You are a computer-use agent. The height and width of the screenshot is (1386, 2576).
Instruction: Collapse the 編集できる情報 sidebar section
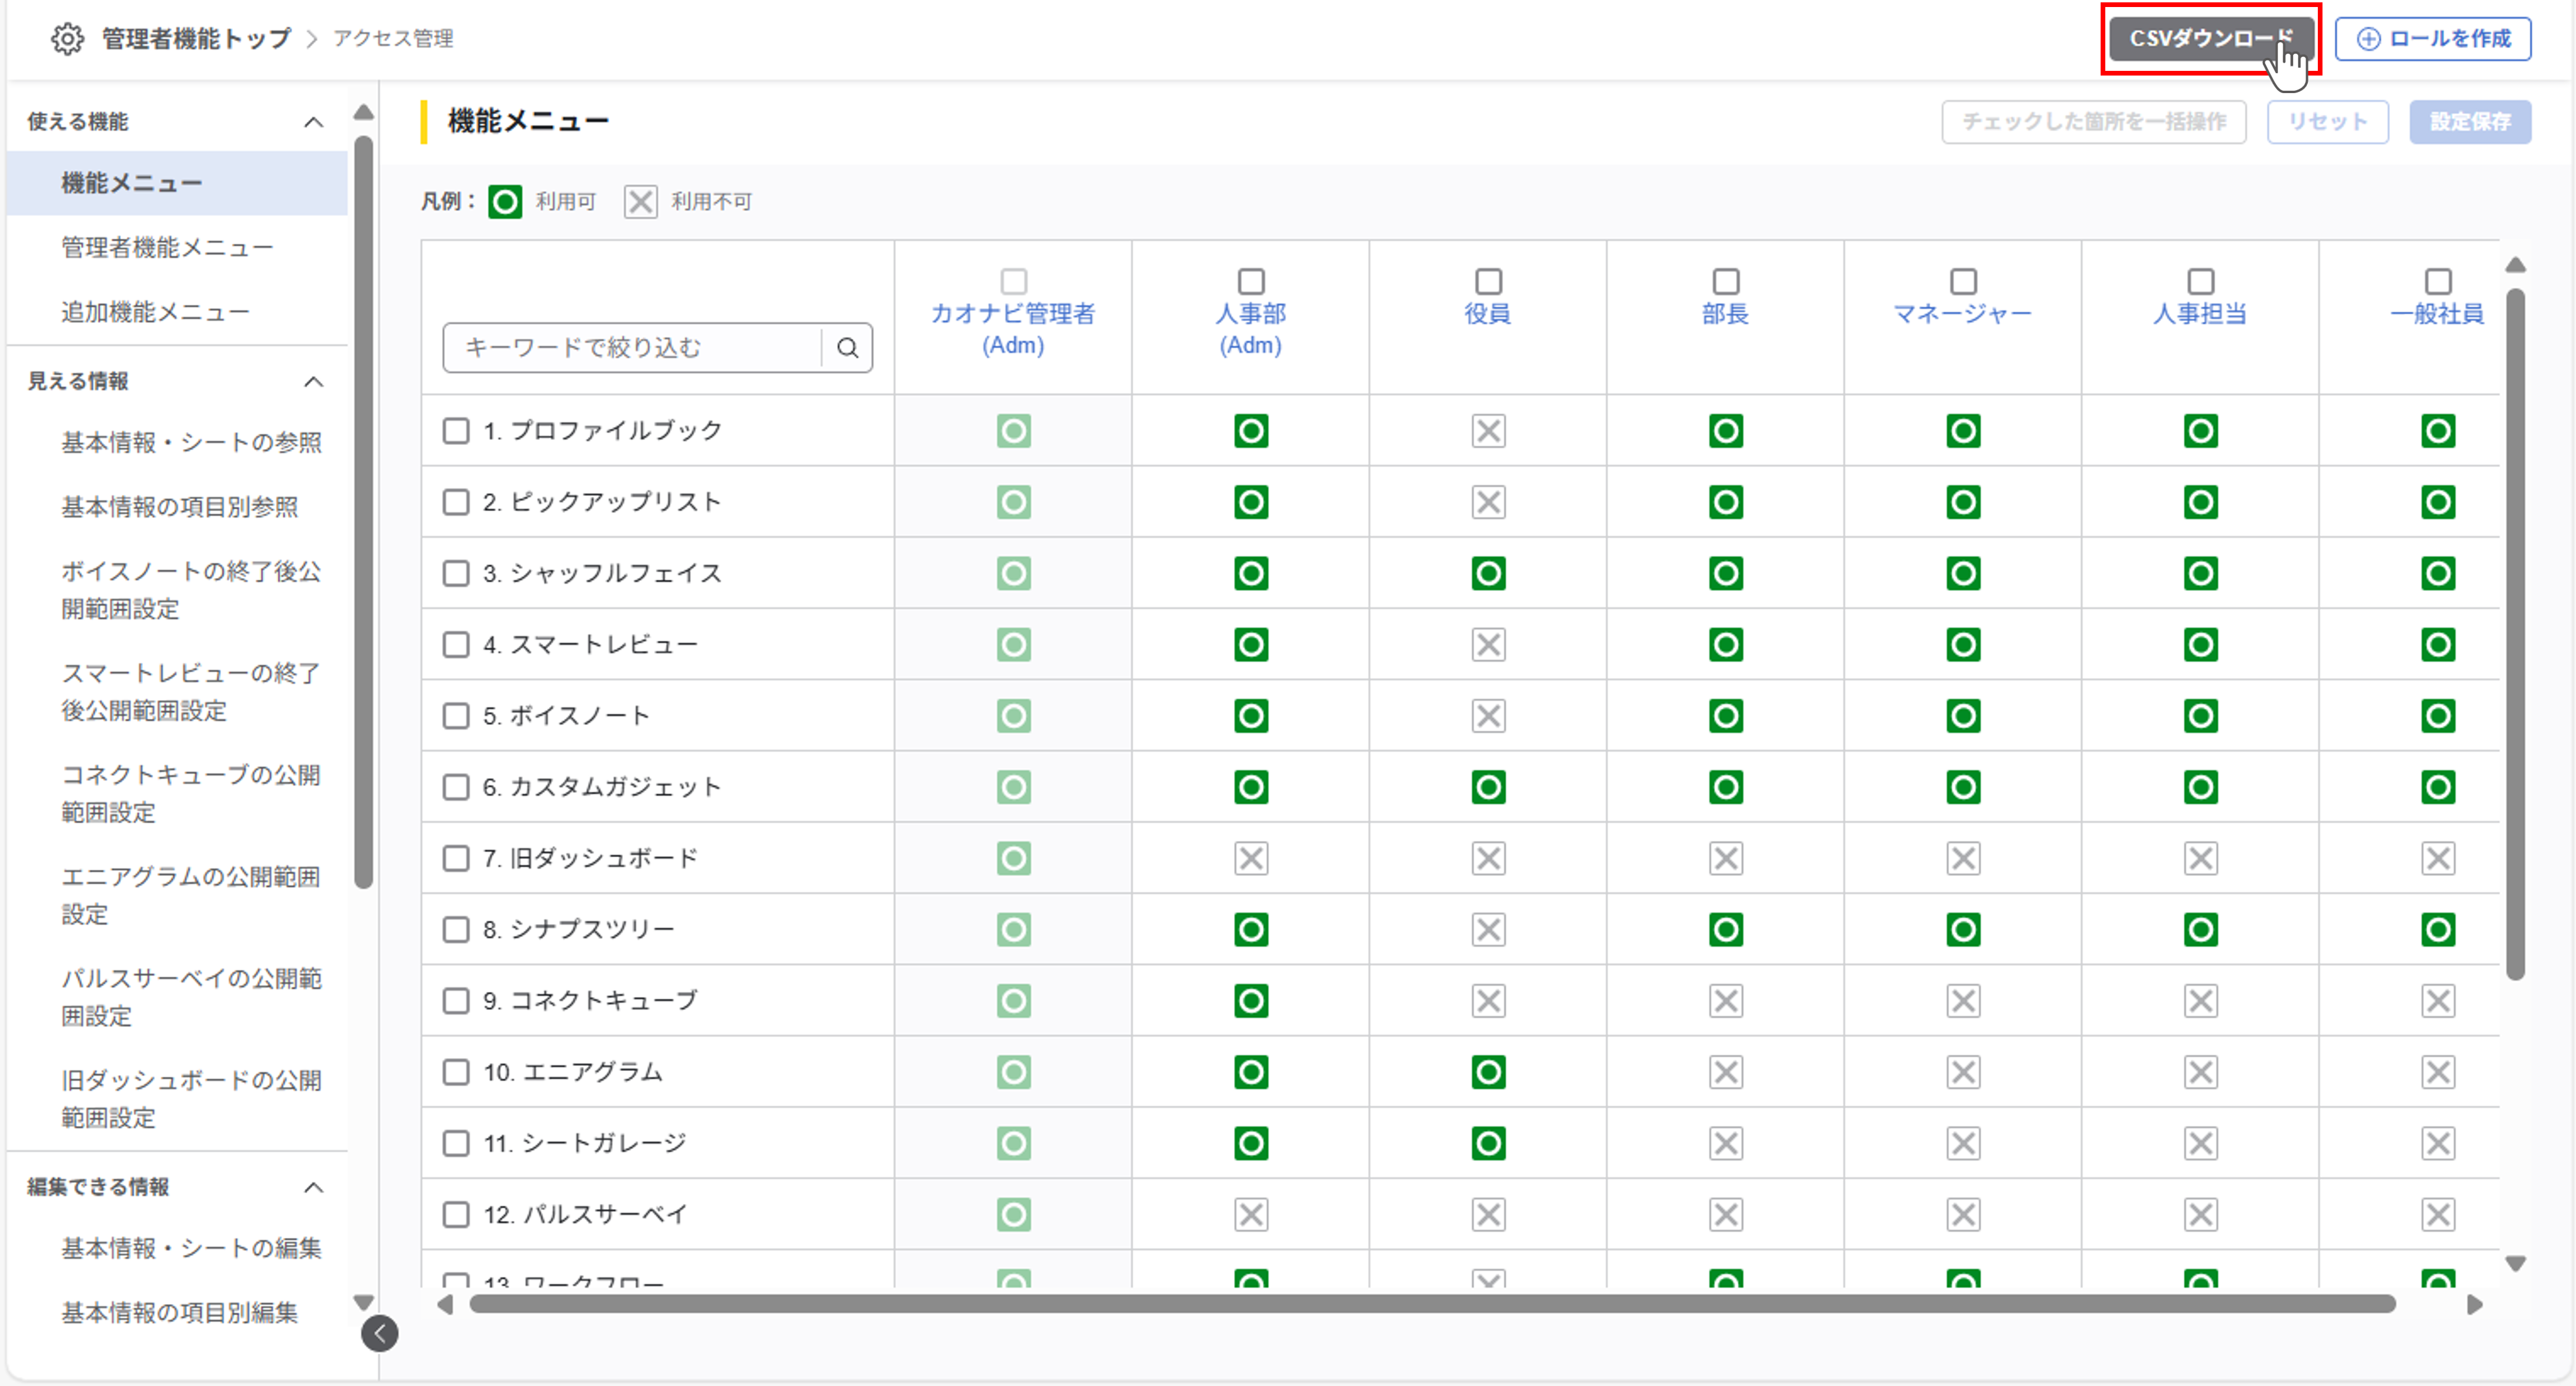pyautogui.click(x=313, y=1187)
